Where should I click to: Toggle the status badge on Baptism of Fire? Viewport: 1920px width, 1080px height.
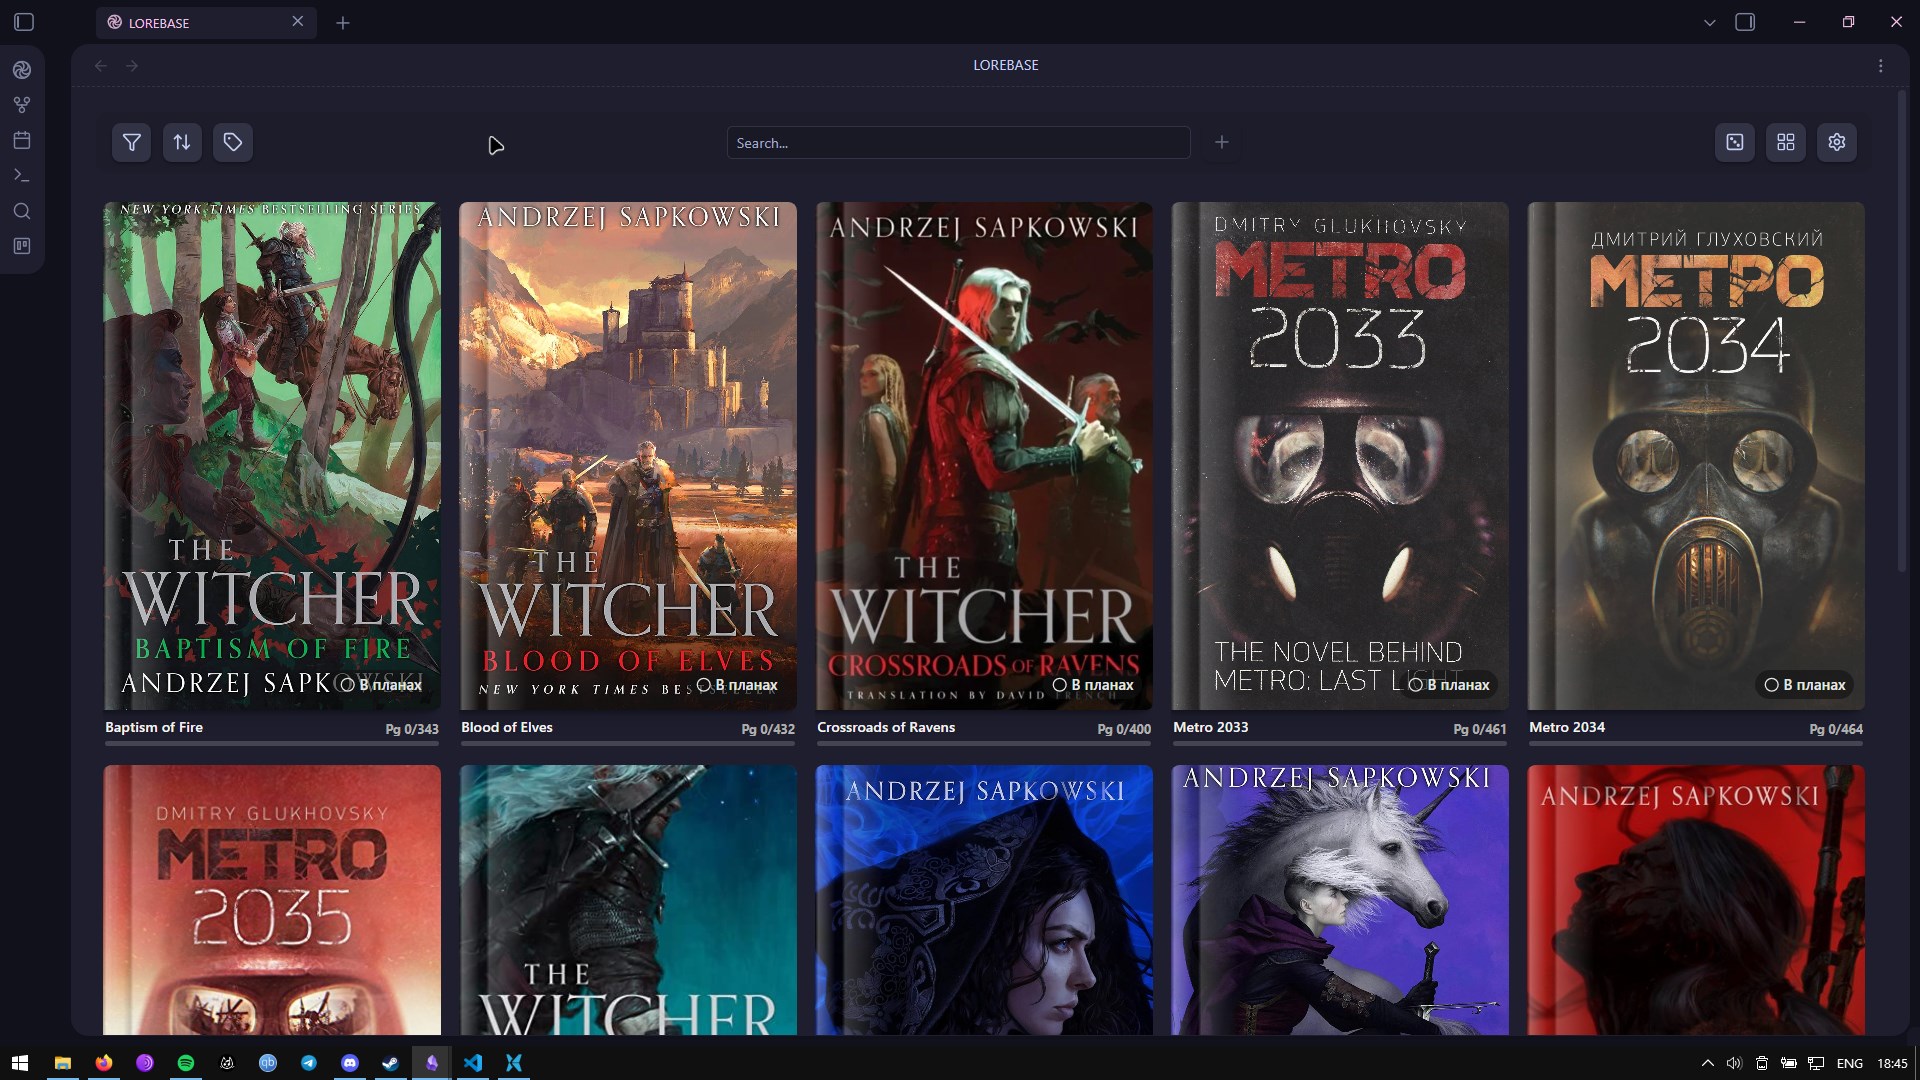click(381, 685)
